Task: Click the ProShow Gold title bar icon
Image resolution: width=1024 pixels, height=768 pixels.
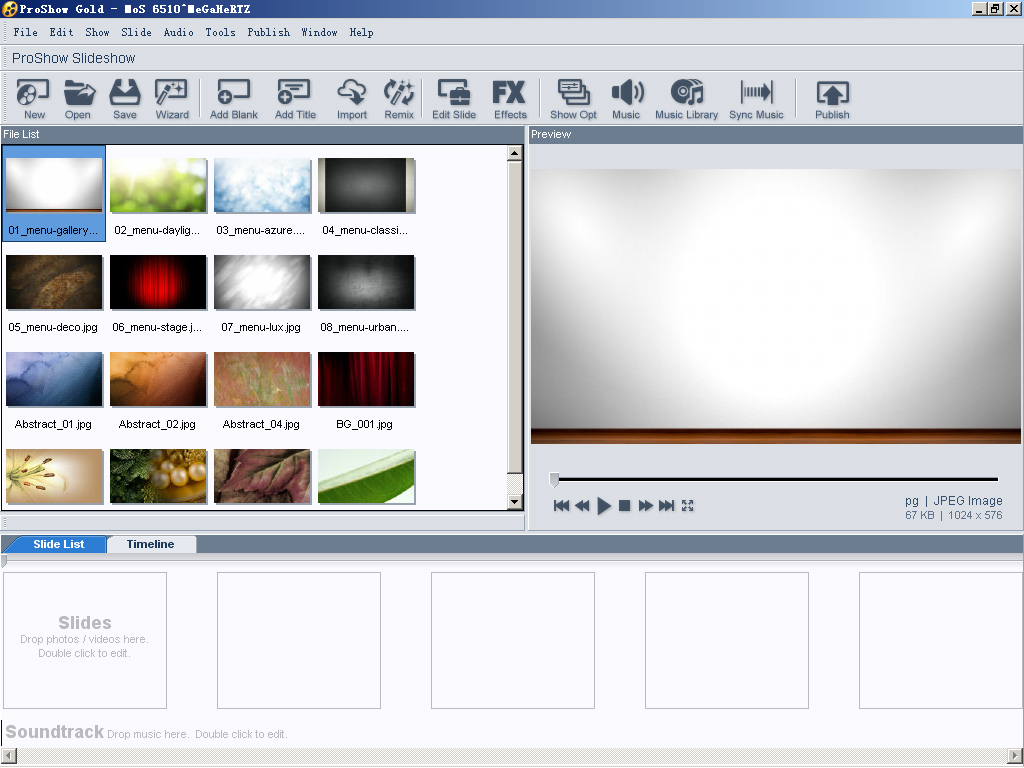Action: [x=9, y=9]
